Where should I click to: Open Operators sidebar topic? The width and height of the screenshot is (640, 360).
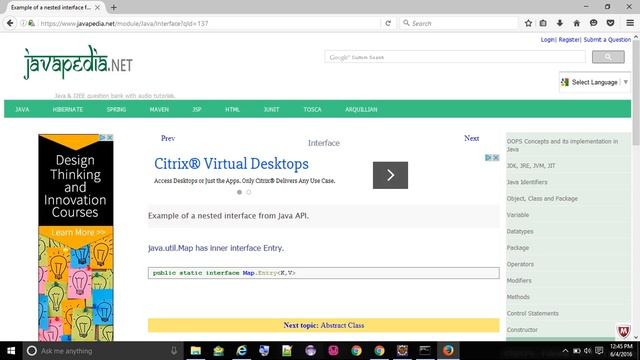coord(520,264)
